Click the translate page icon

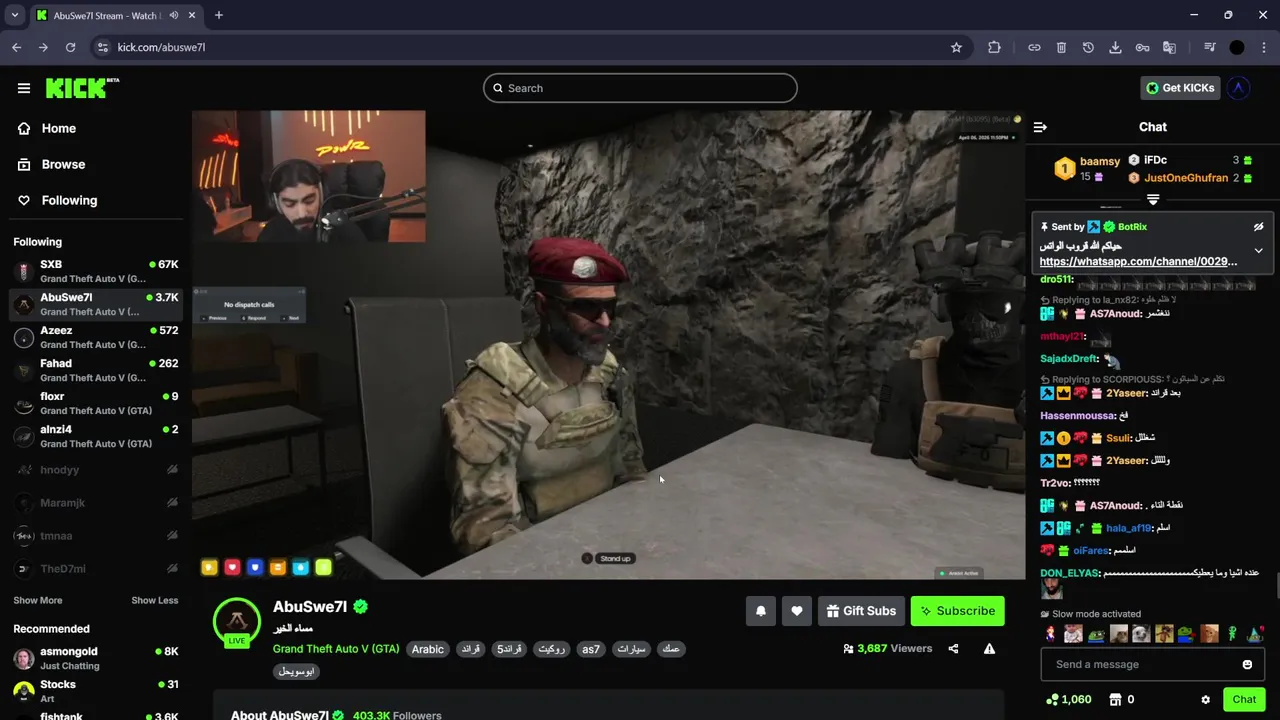[1169, 47]
